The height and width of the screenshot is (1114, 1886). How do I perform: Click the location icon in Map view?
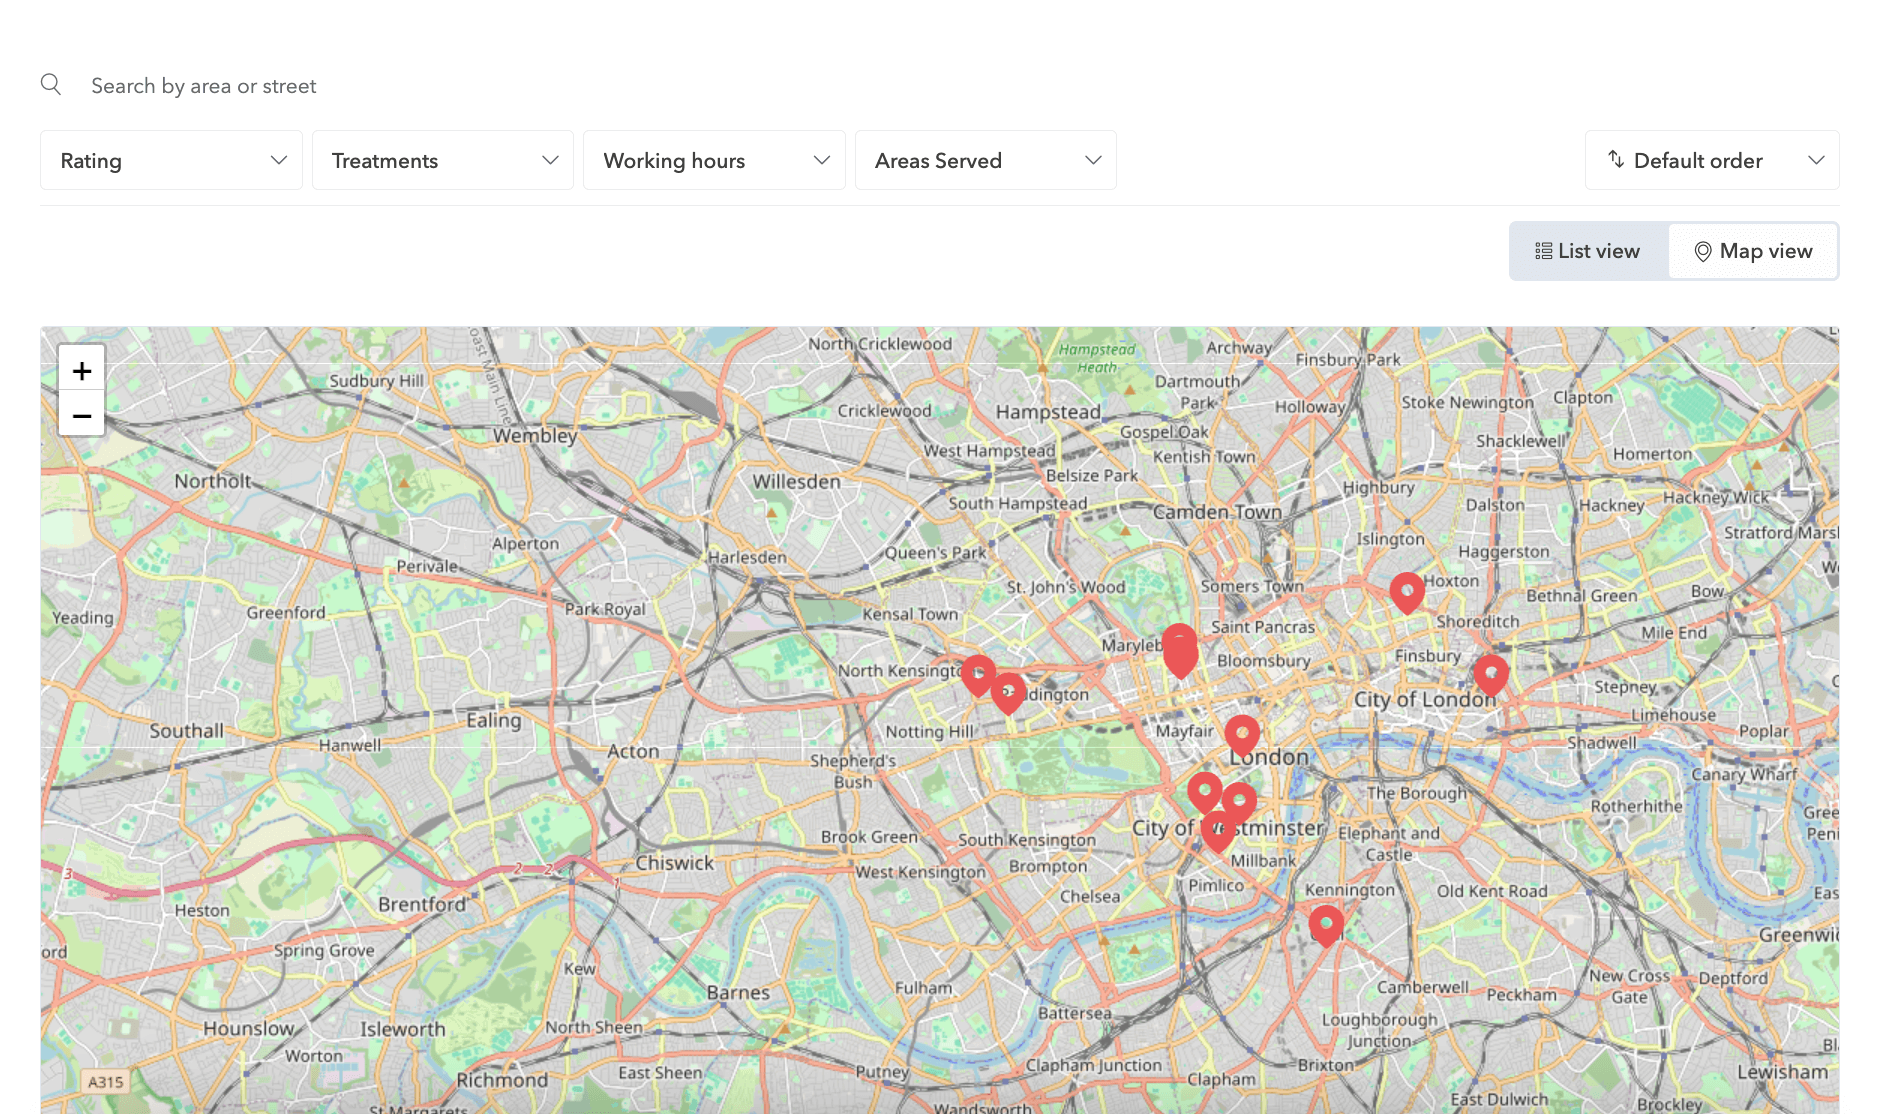(1703, 252)
